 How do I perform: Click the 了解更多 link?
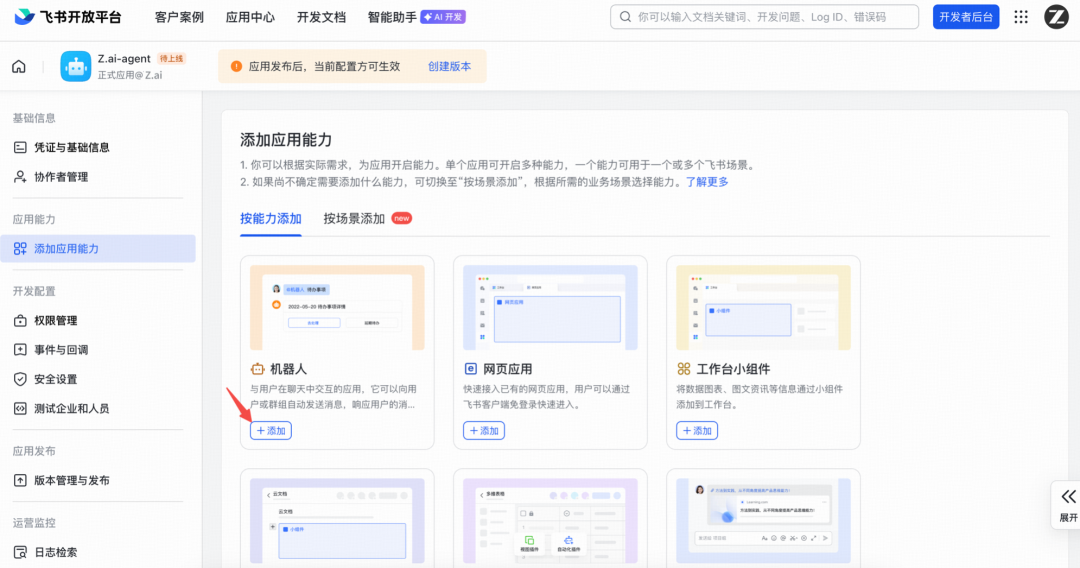coord(707,182)
